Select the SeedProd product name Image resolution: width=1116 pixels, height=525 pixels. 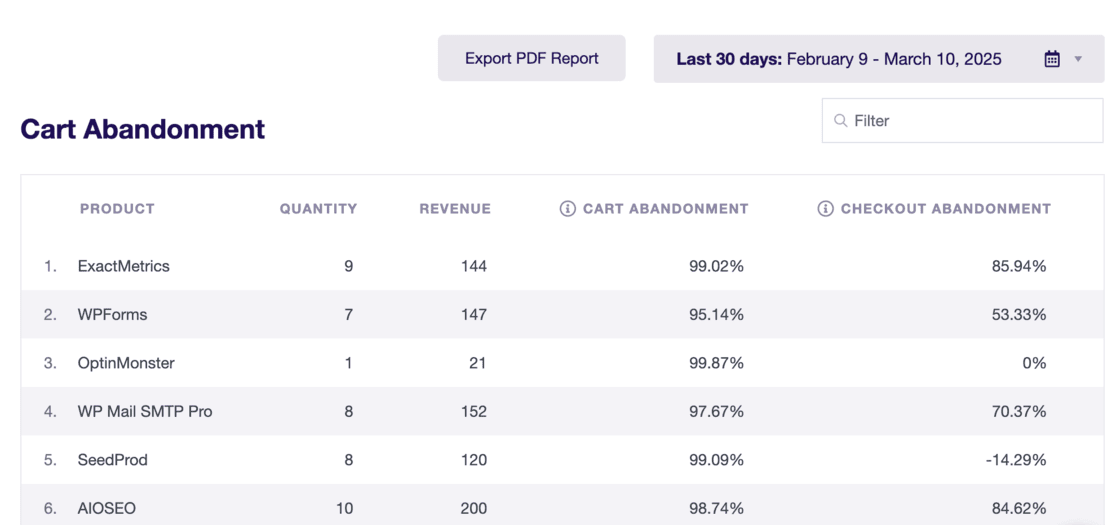tap(112, 460)
